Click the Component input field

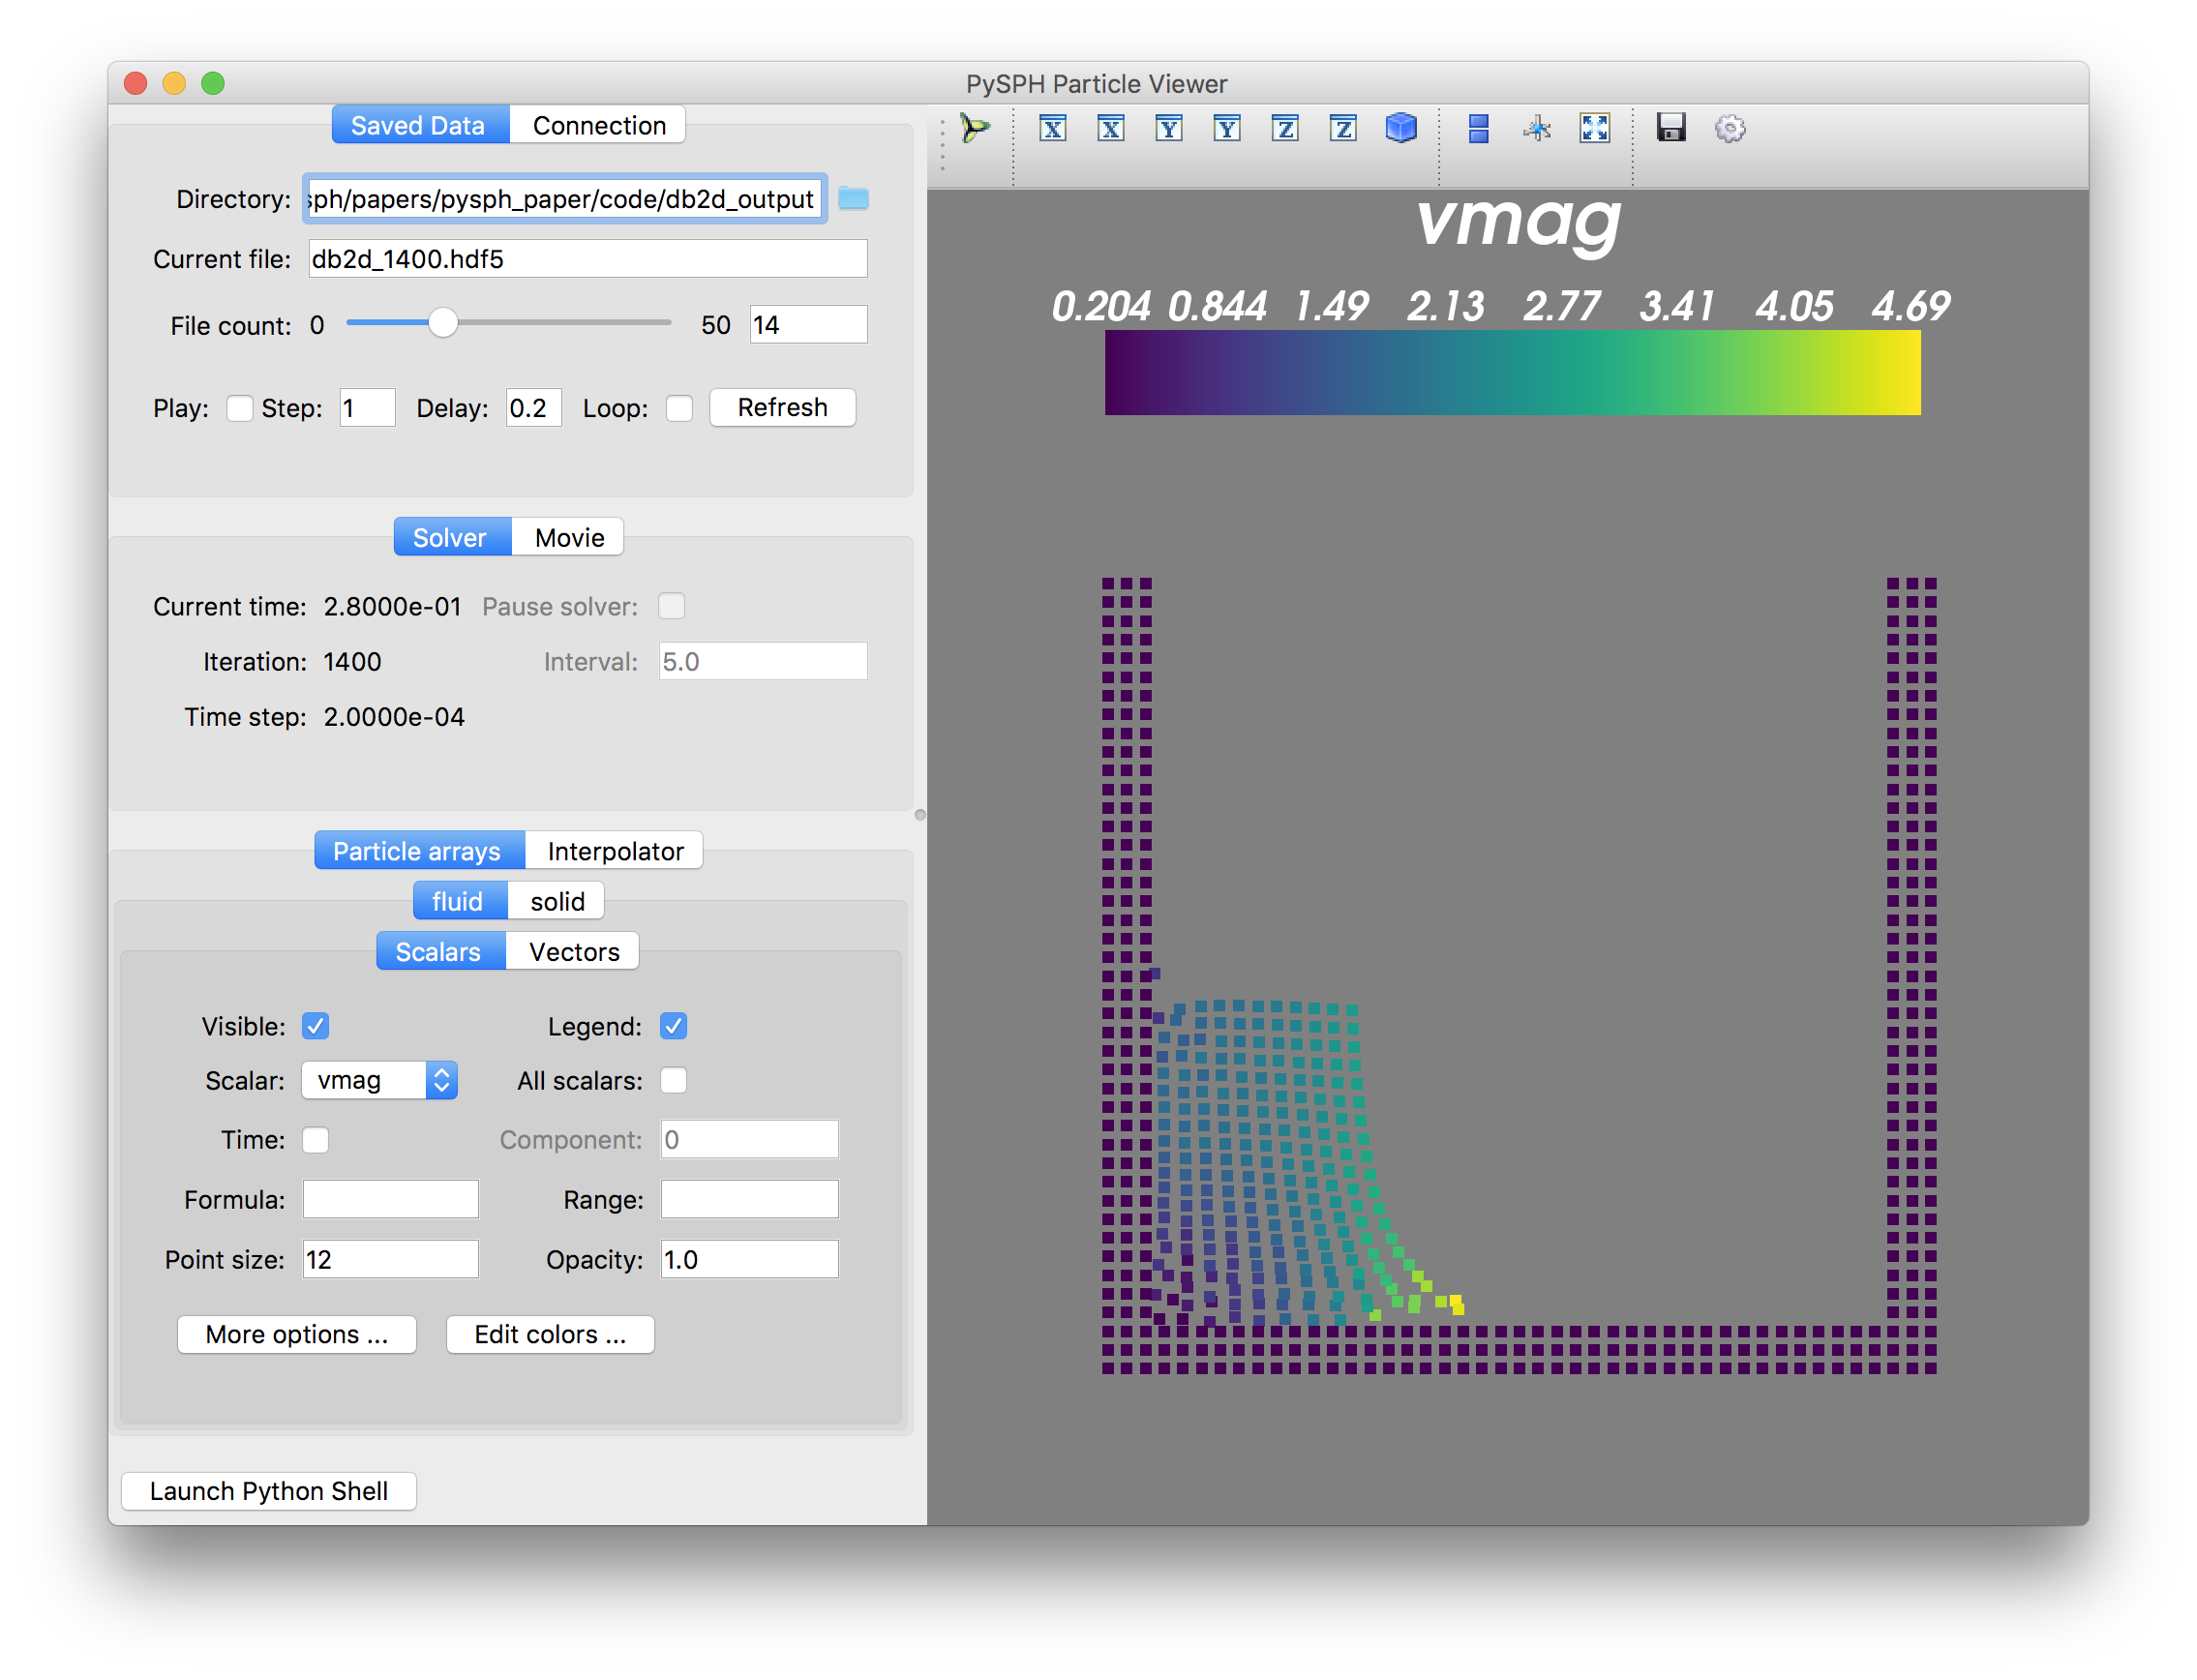[749, 1140]
